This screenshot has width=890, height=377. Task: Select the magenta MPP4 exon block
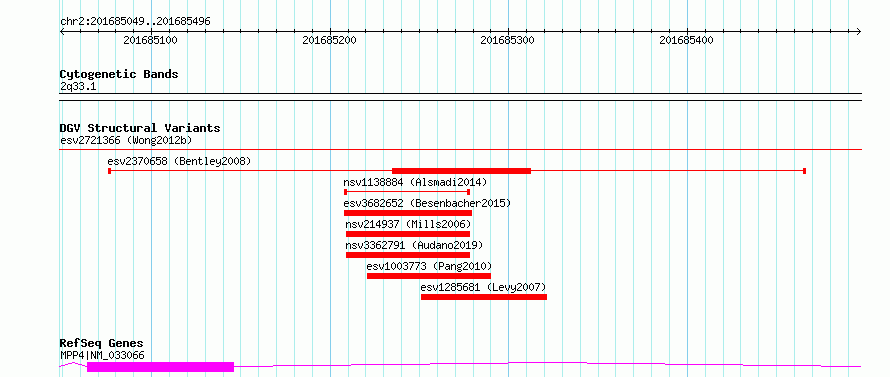[x=160, y=367]
